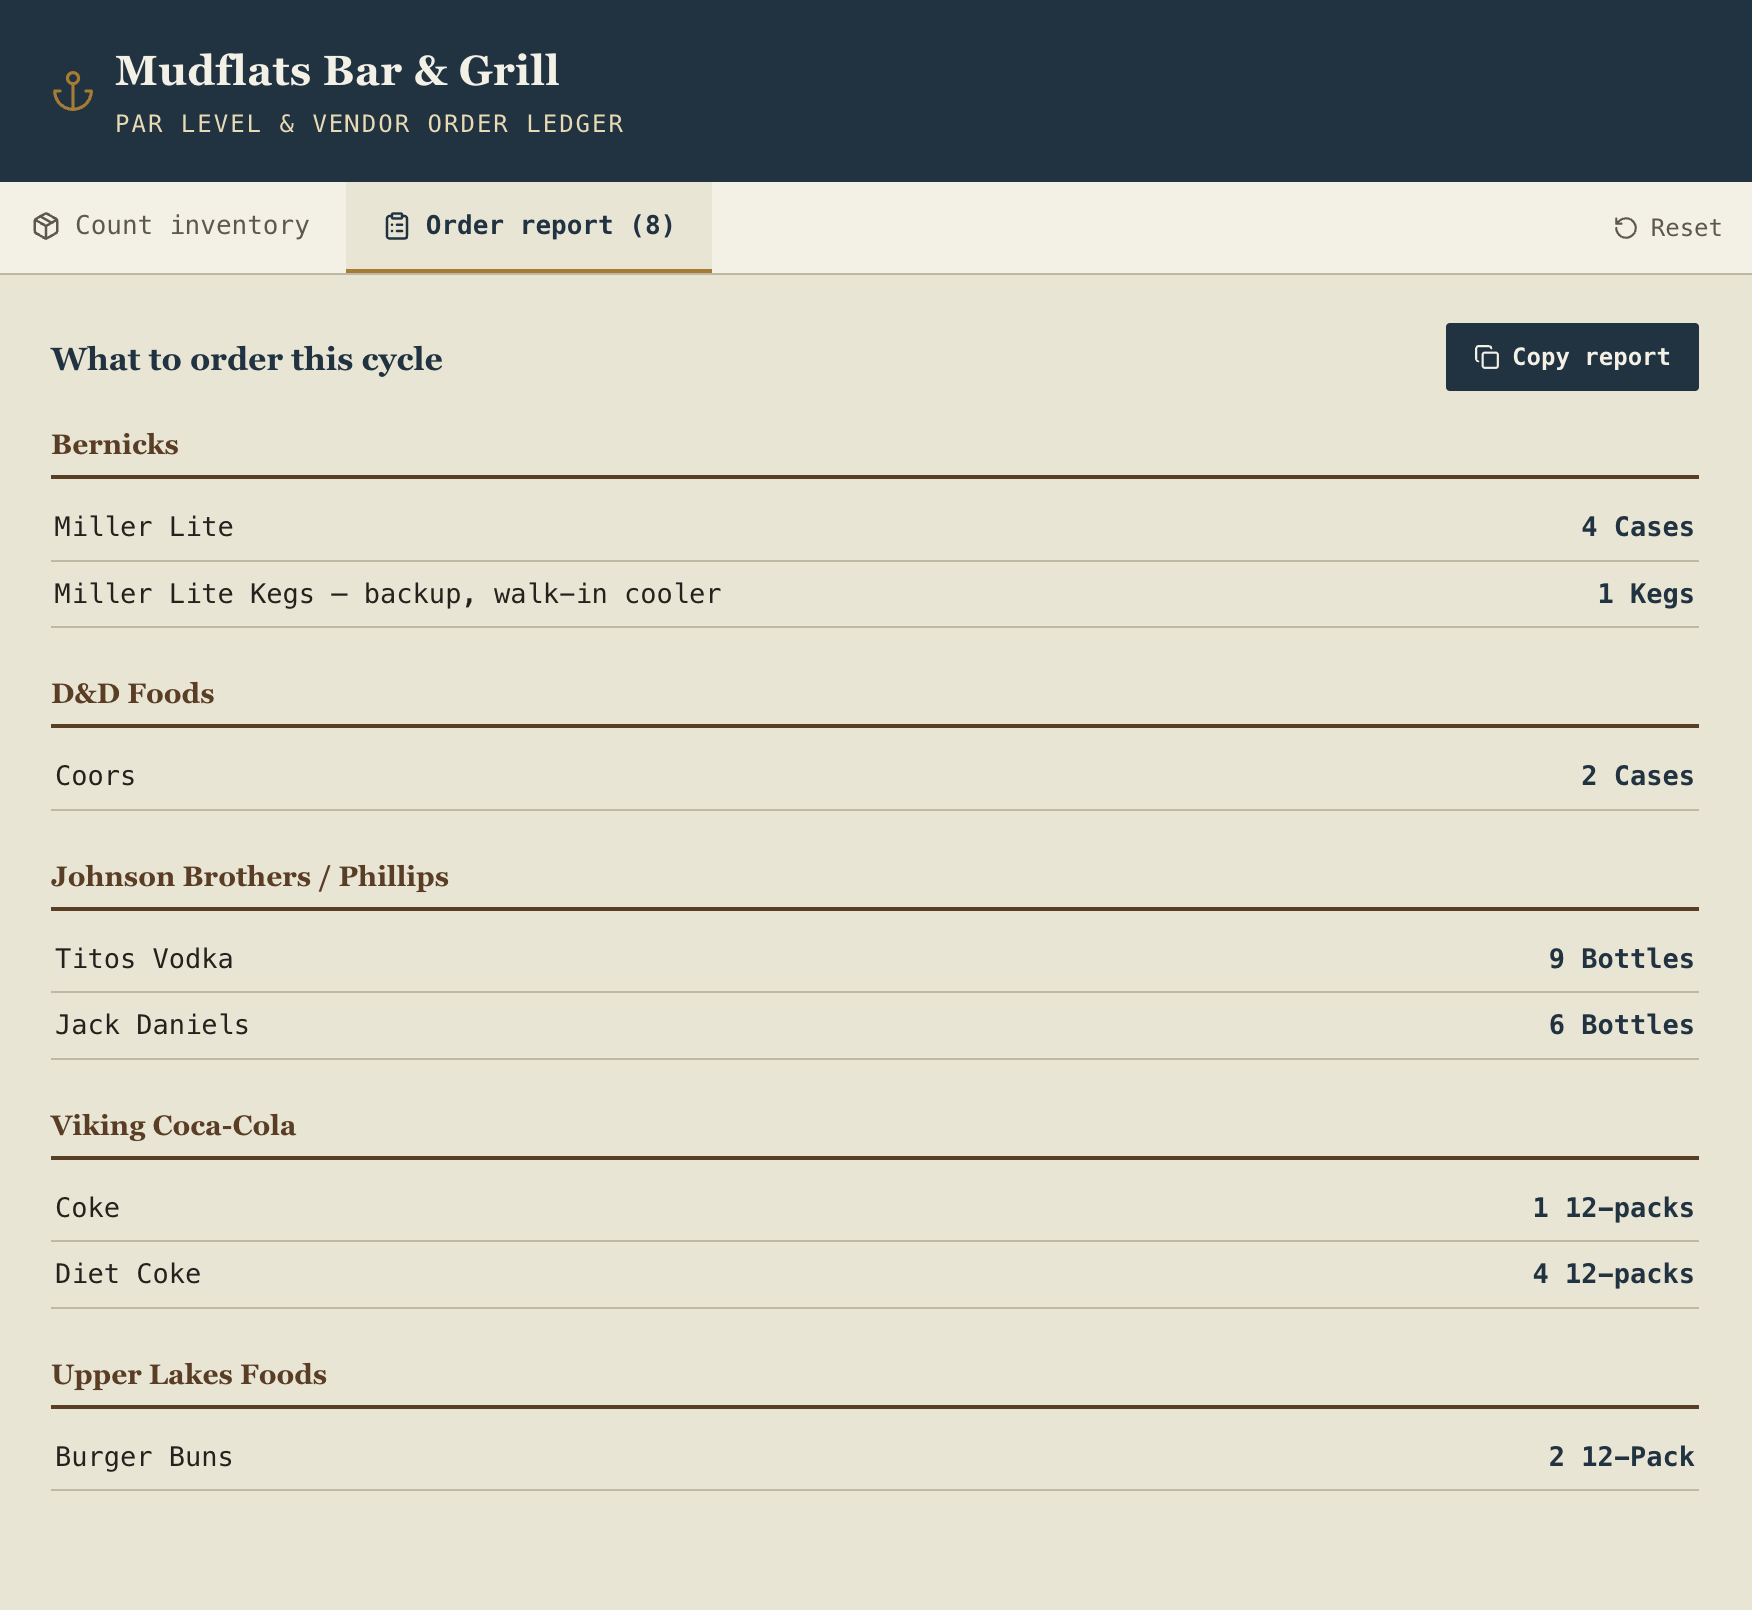Click the anchor logo icon

click(x=73, y=91)
